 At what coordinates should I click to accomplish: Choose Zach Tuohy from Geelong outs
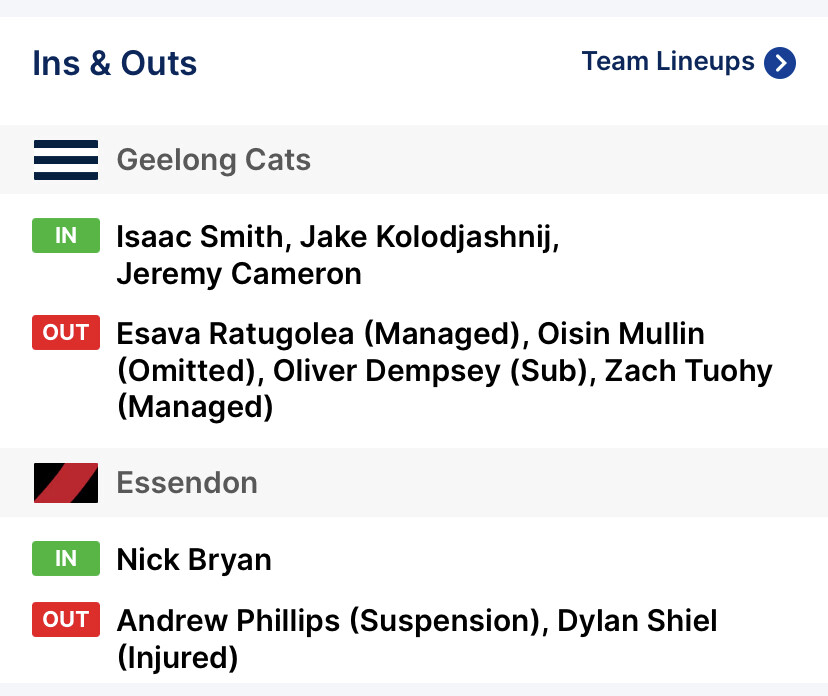689,371
